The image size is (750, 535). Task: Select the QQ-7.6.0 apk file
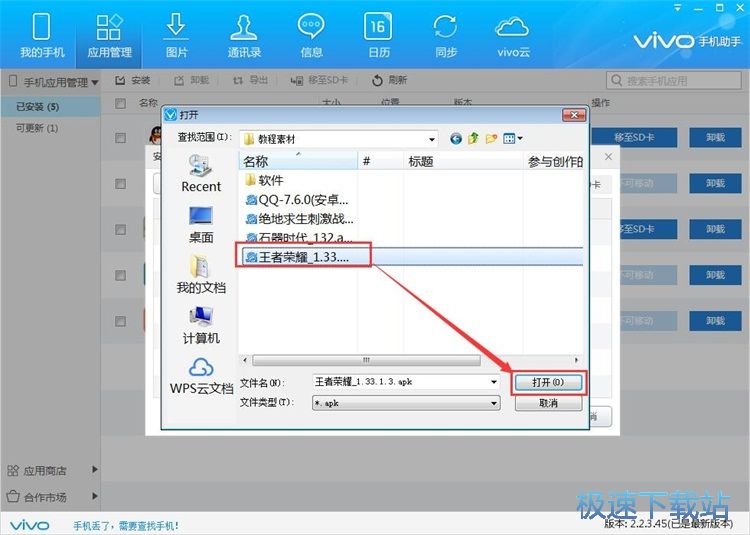click(x=297, y=199)
